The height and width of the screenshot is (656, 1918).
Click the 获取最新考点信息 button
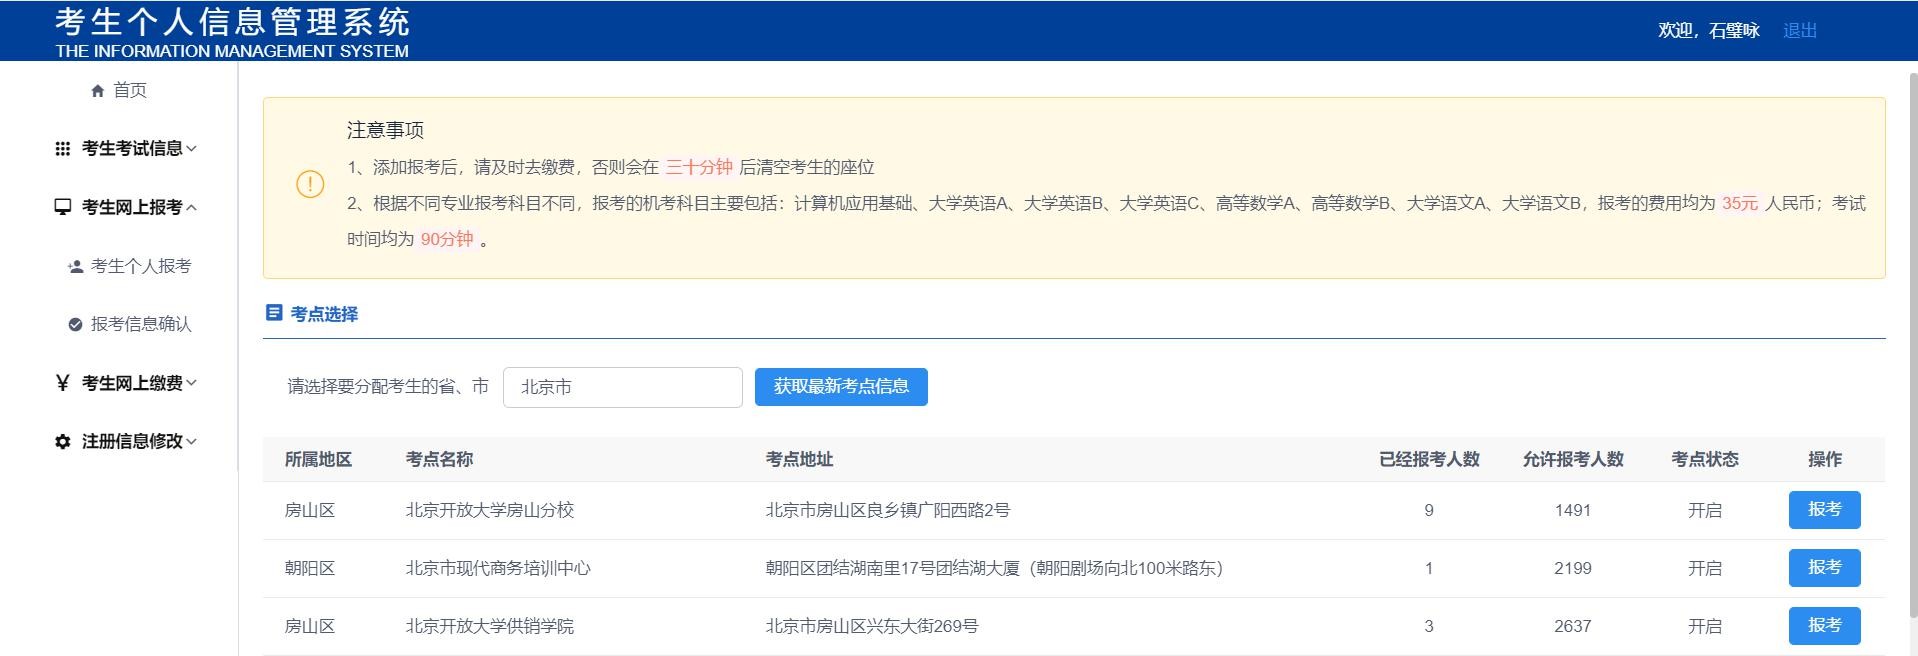point(840,387)
